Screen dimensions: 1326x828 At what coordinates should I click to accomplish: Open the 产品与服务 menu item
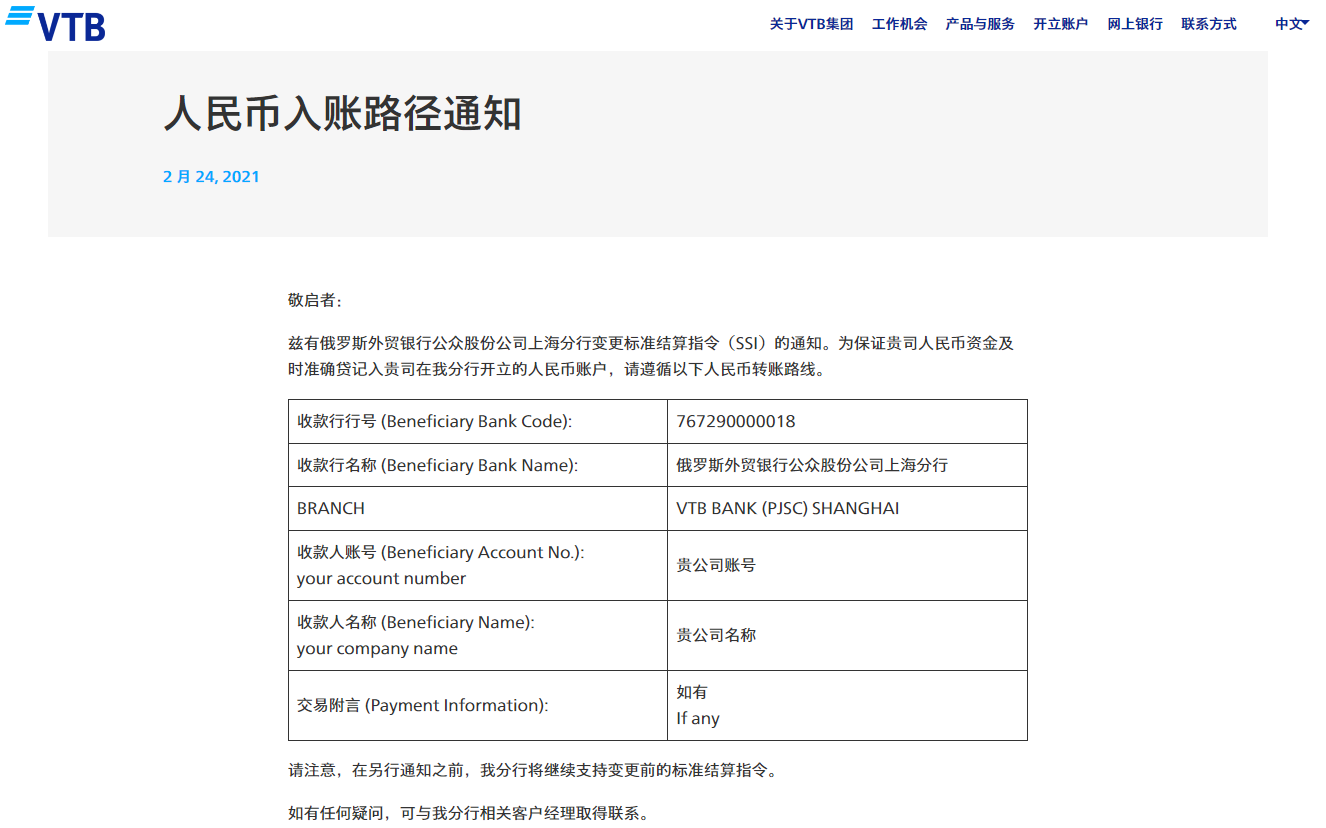[980, 24]
